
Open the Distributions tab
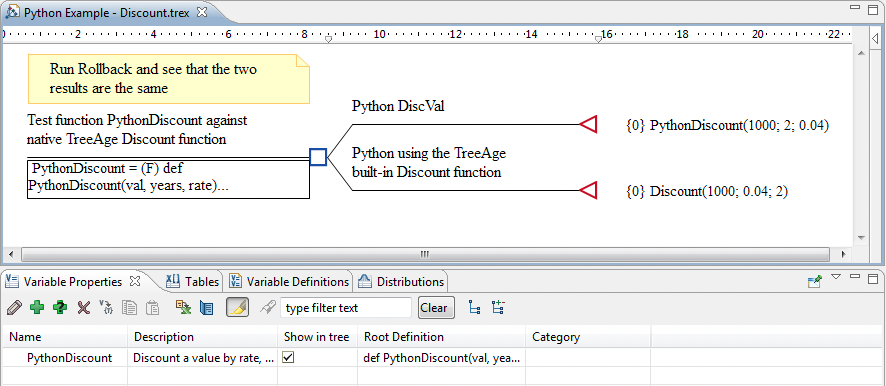point(402,281)
